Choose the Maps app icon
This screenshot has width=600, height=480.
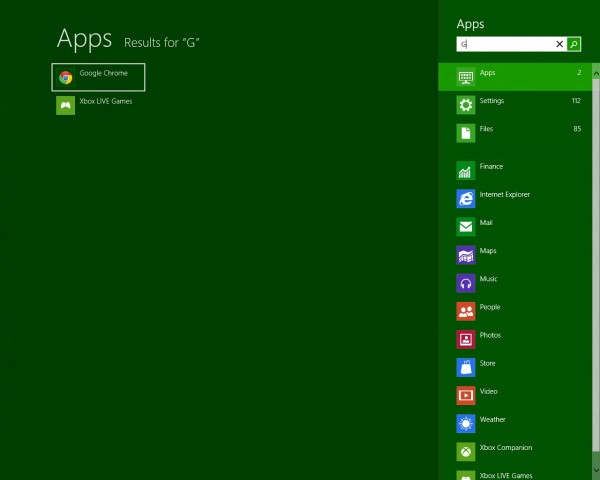(466, 255)
